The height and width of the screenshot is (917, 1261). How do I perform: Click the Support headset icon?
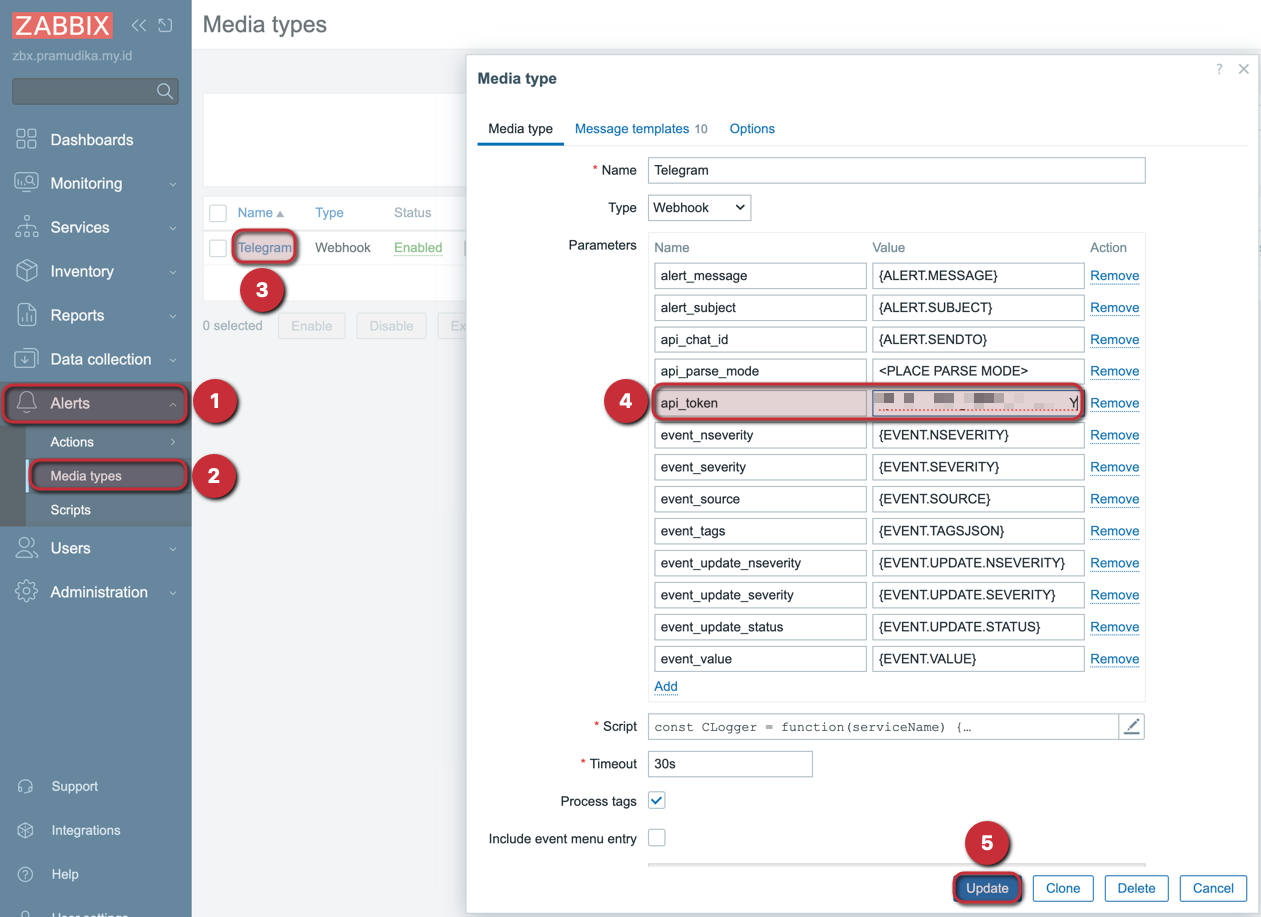(26, 786)
